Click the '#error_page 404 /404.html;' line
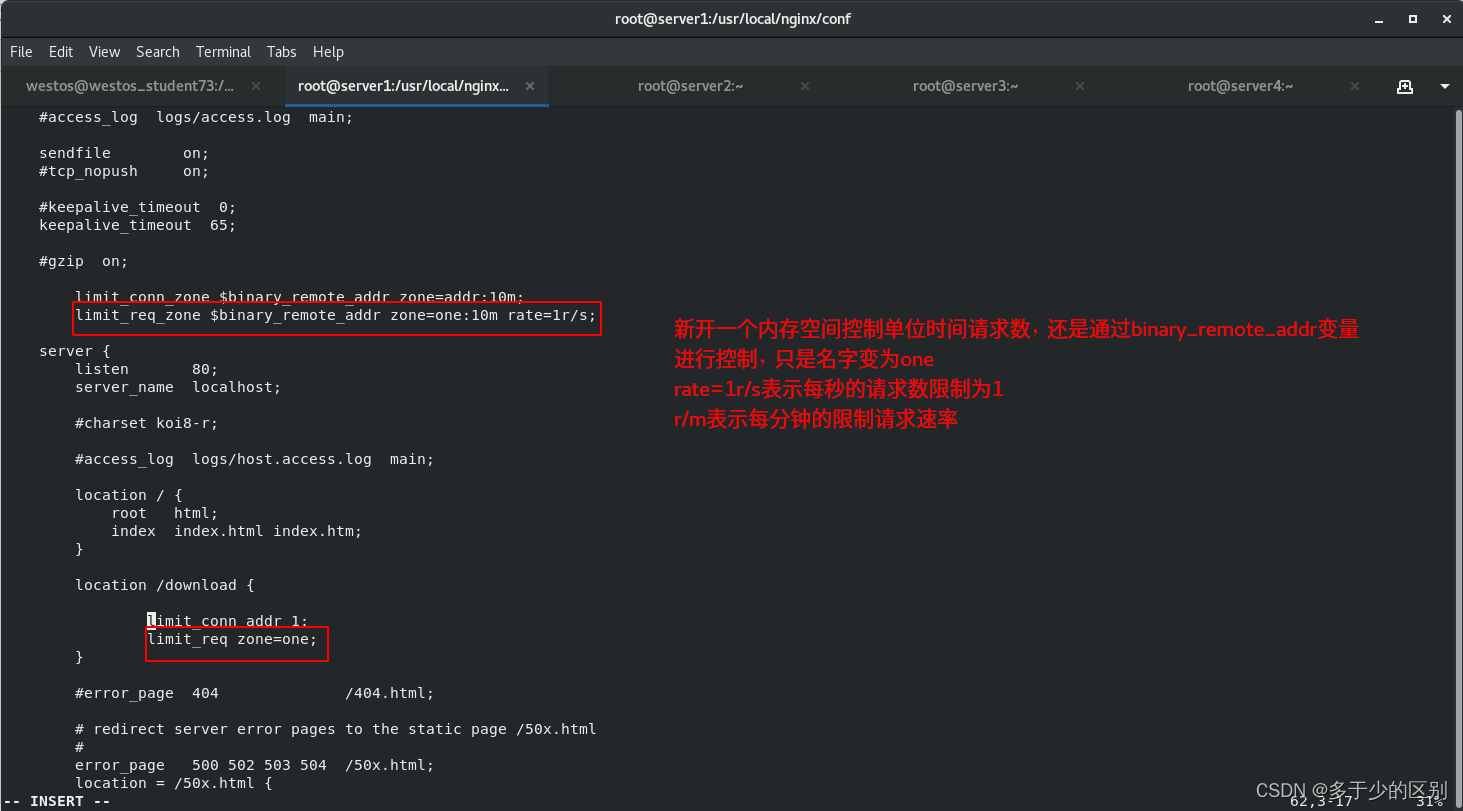 [x=254, y=693]
